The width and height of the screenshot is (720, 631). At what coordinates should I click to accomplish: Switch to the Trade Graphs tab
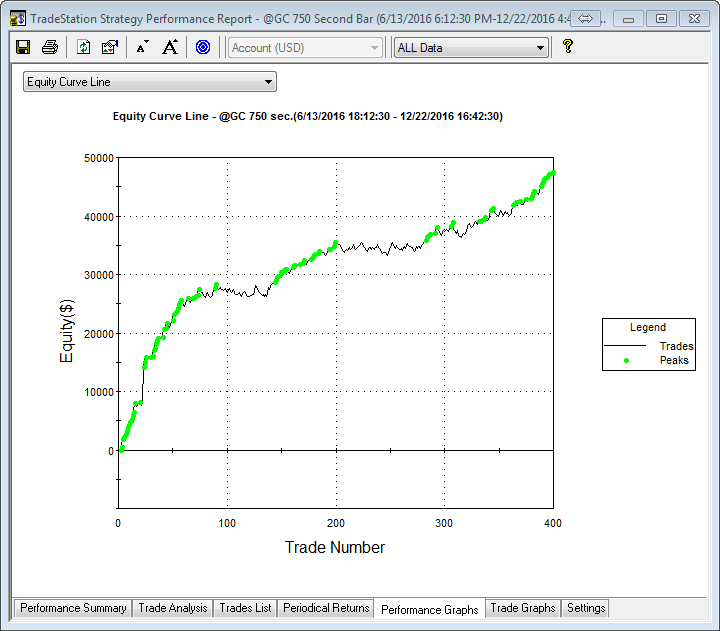click(522, 608)
